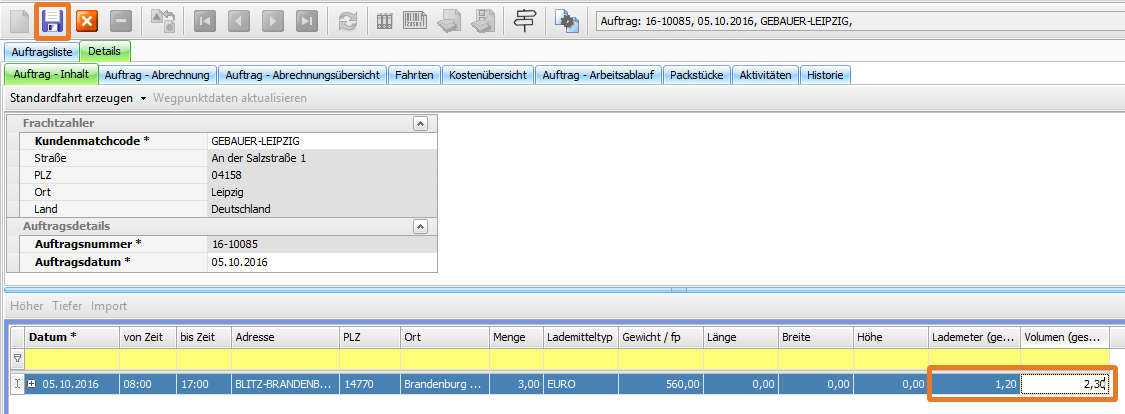1125x414 pixels.
Task: Collapse the Auftragsdetails section
Action: 420,226
